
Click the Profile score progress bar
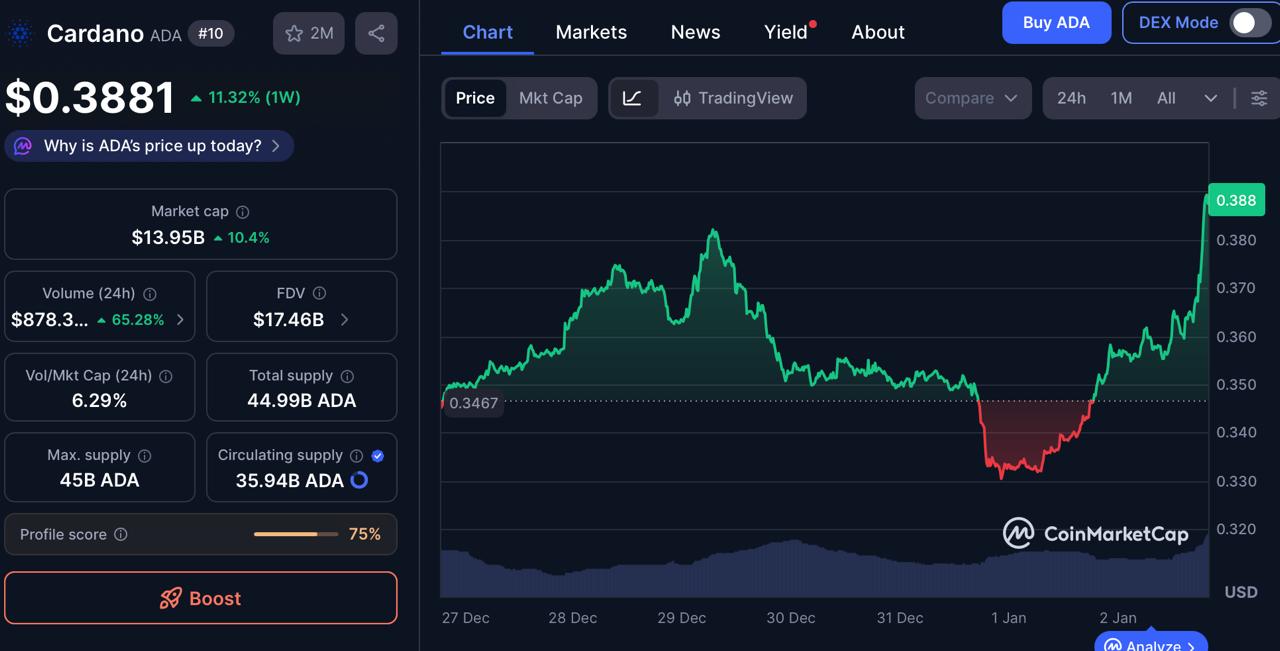[x=294, y=534]
